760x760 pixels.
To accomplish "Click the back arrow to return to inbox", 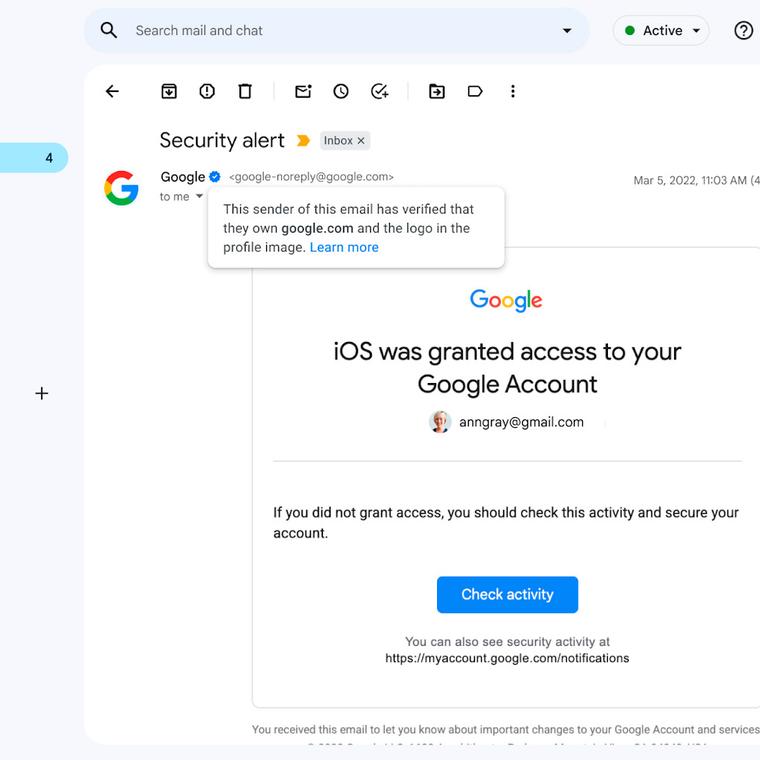I will [x=112, y=91].
